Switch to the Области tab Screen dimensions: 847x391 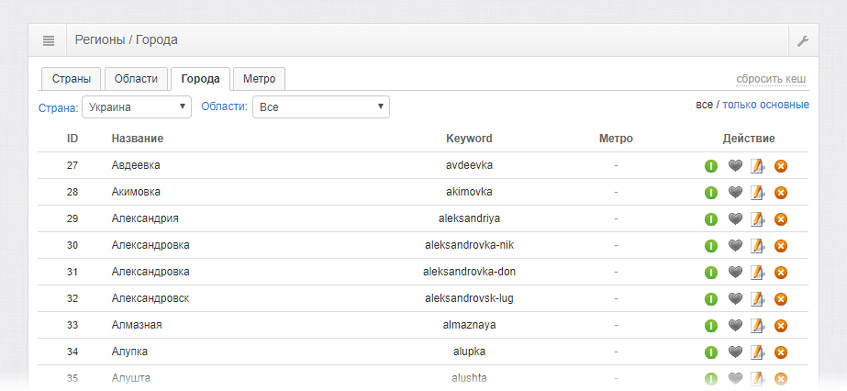click(x=136, y=79)
